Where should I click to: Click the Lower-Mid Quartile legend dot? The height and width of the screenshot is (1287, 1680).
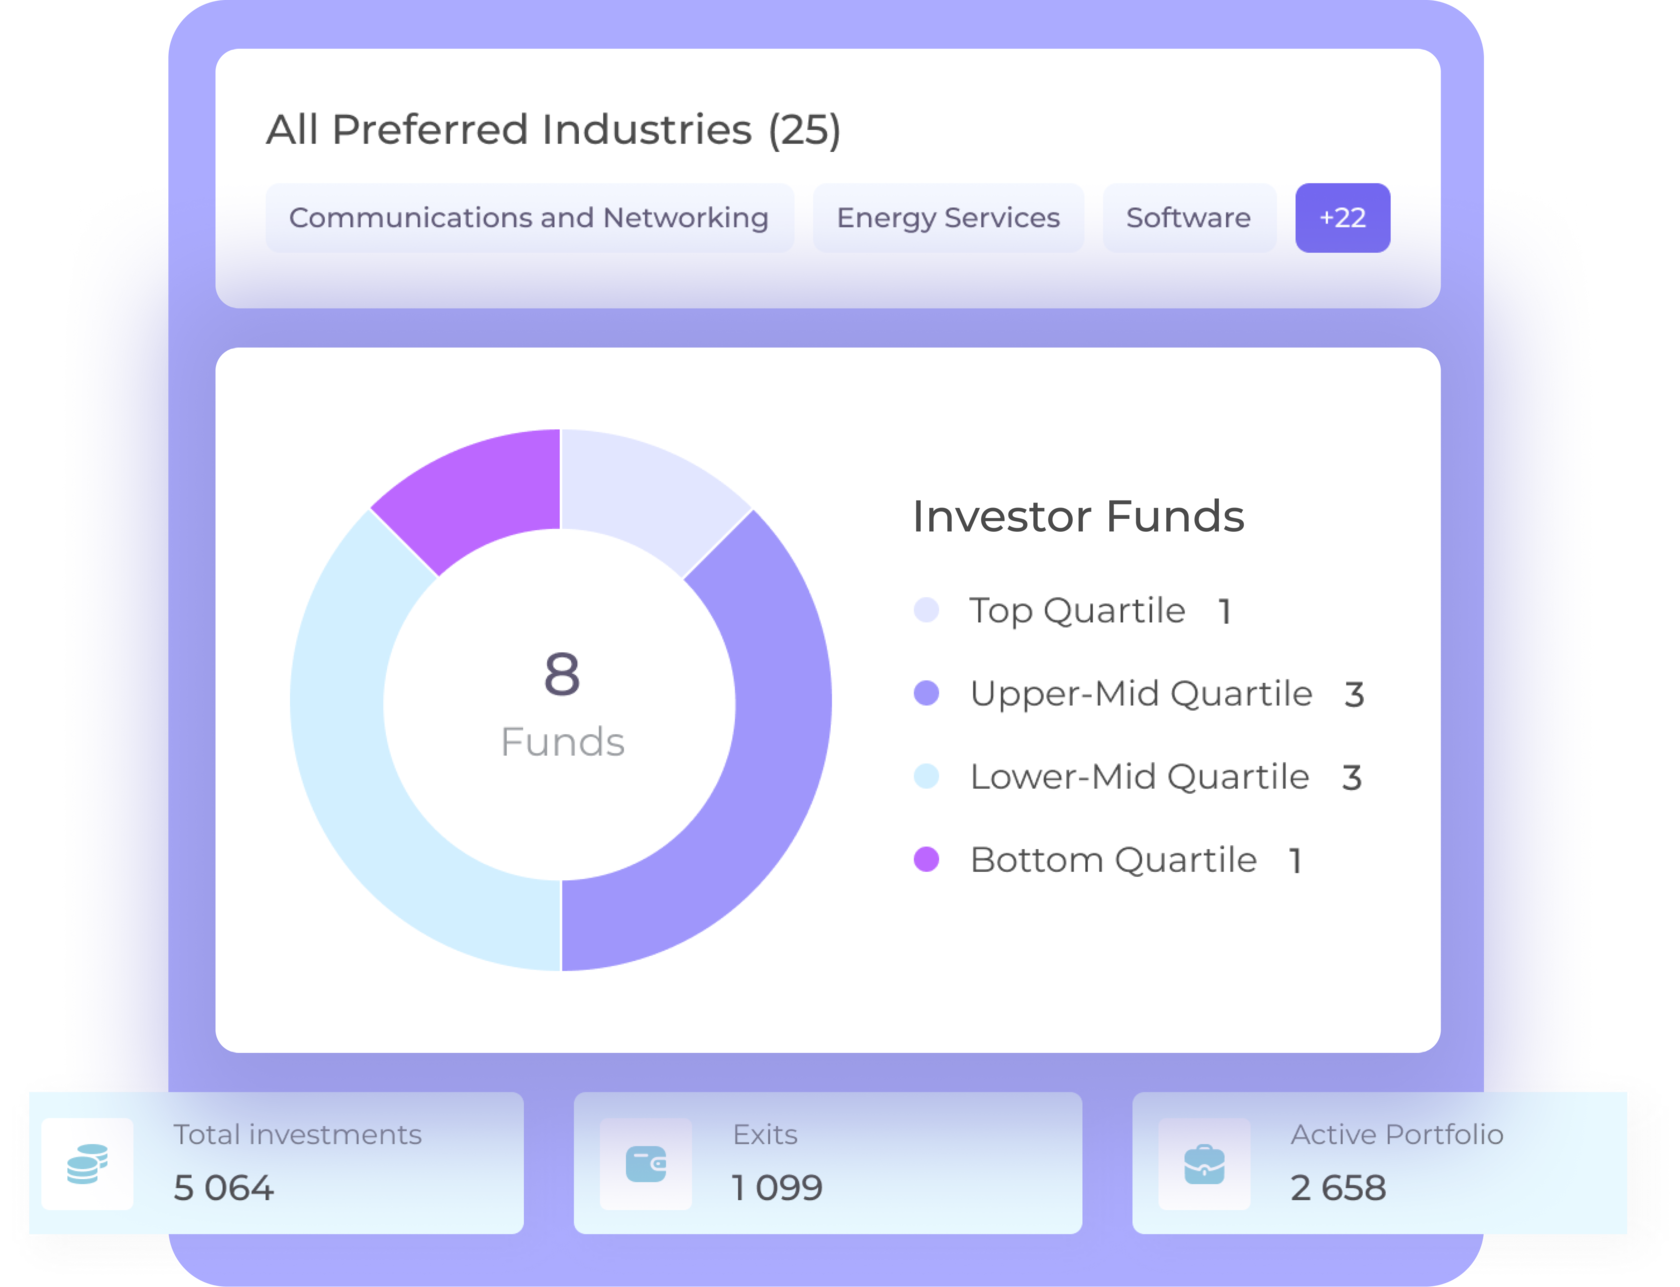(x=927, y=776)
